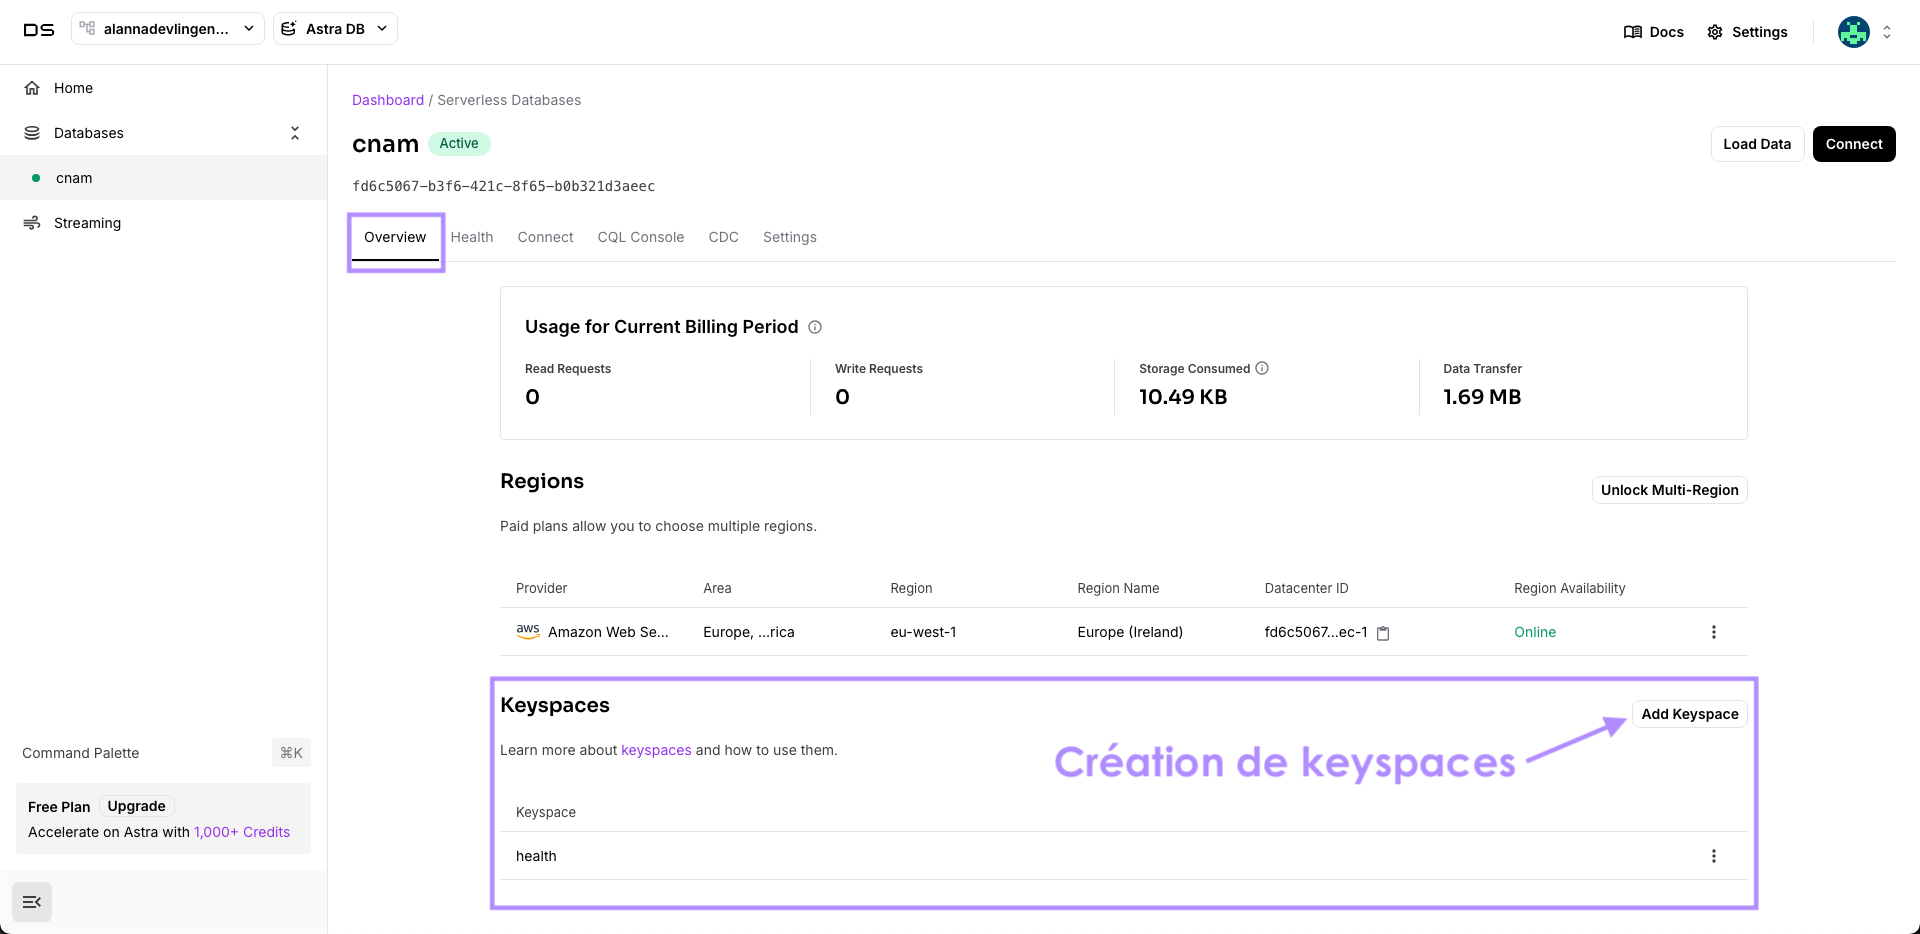Click the Load Data button
The width and height of the screenshot is (1920, 934).
click(x=1757, y=144)
